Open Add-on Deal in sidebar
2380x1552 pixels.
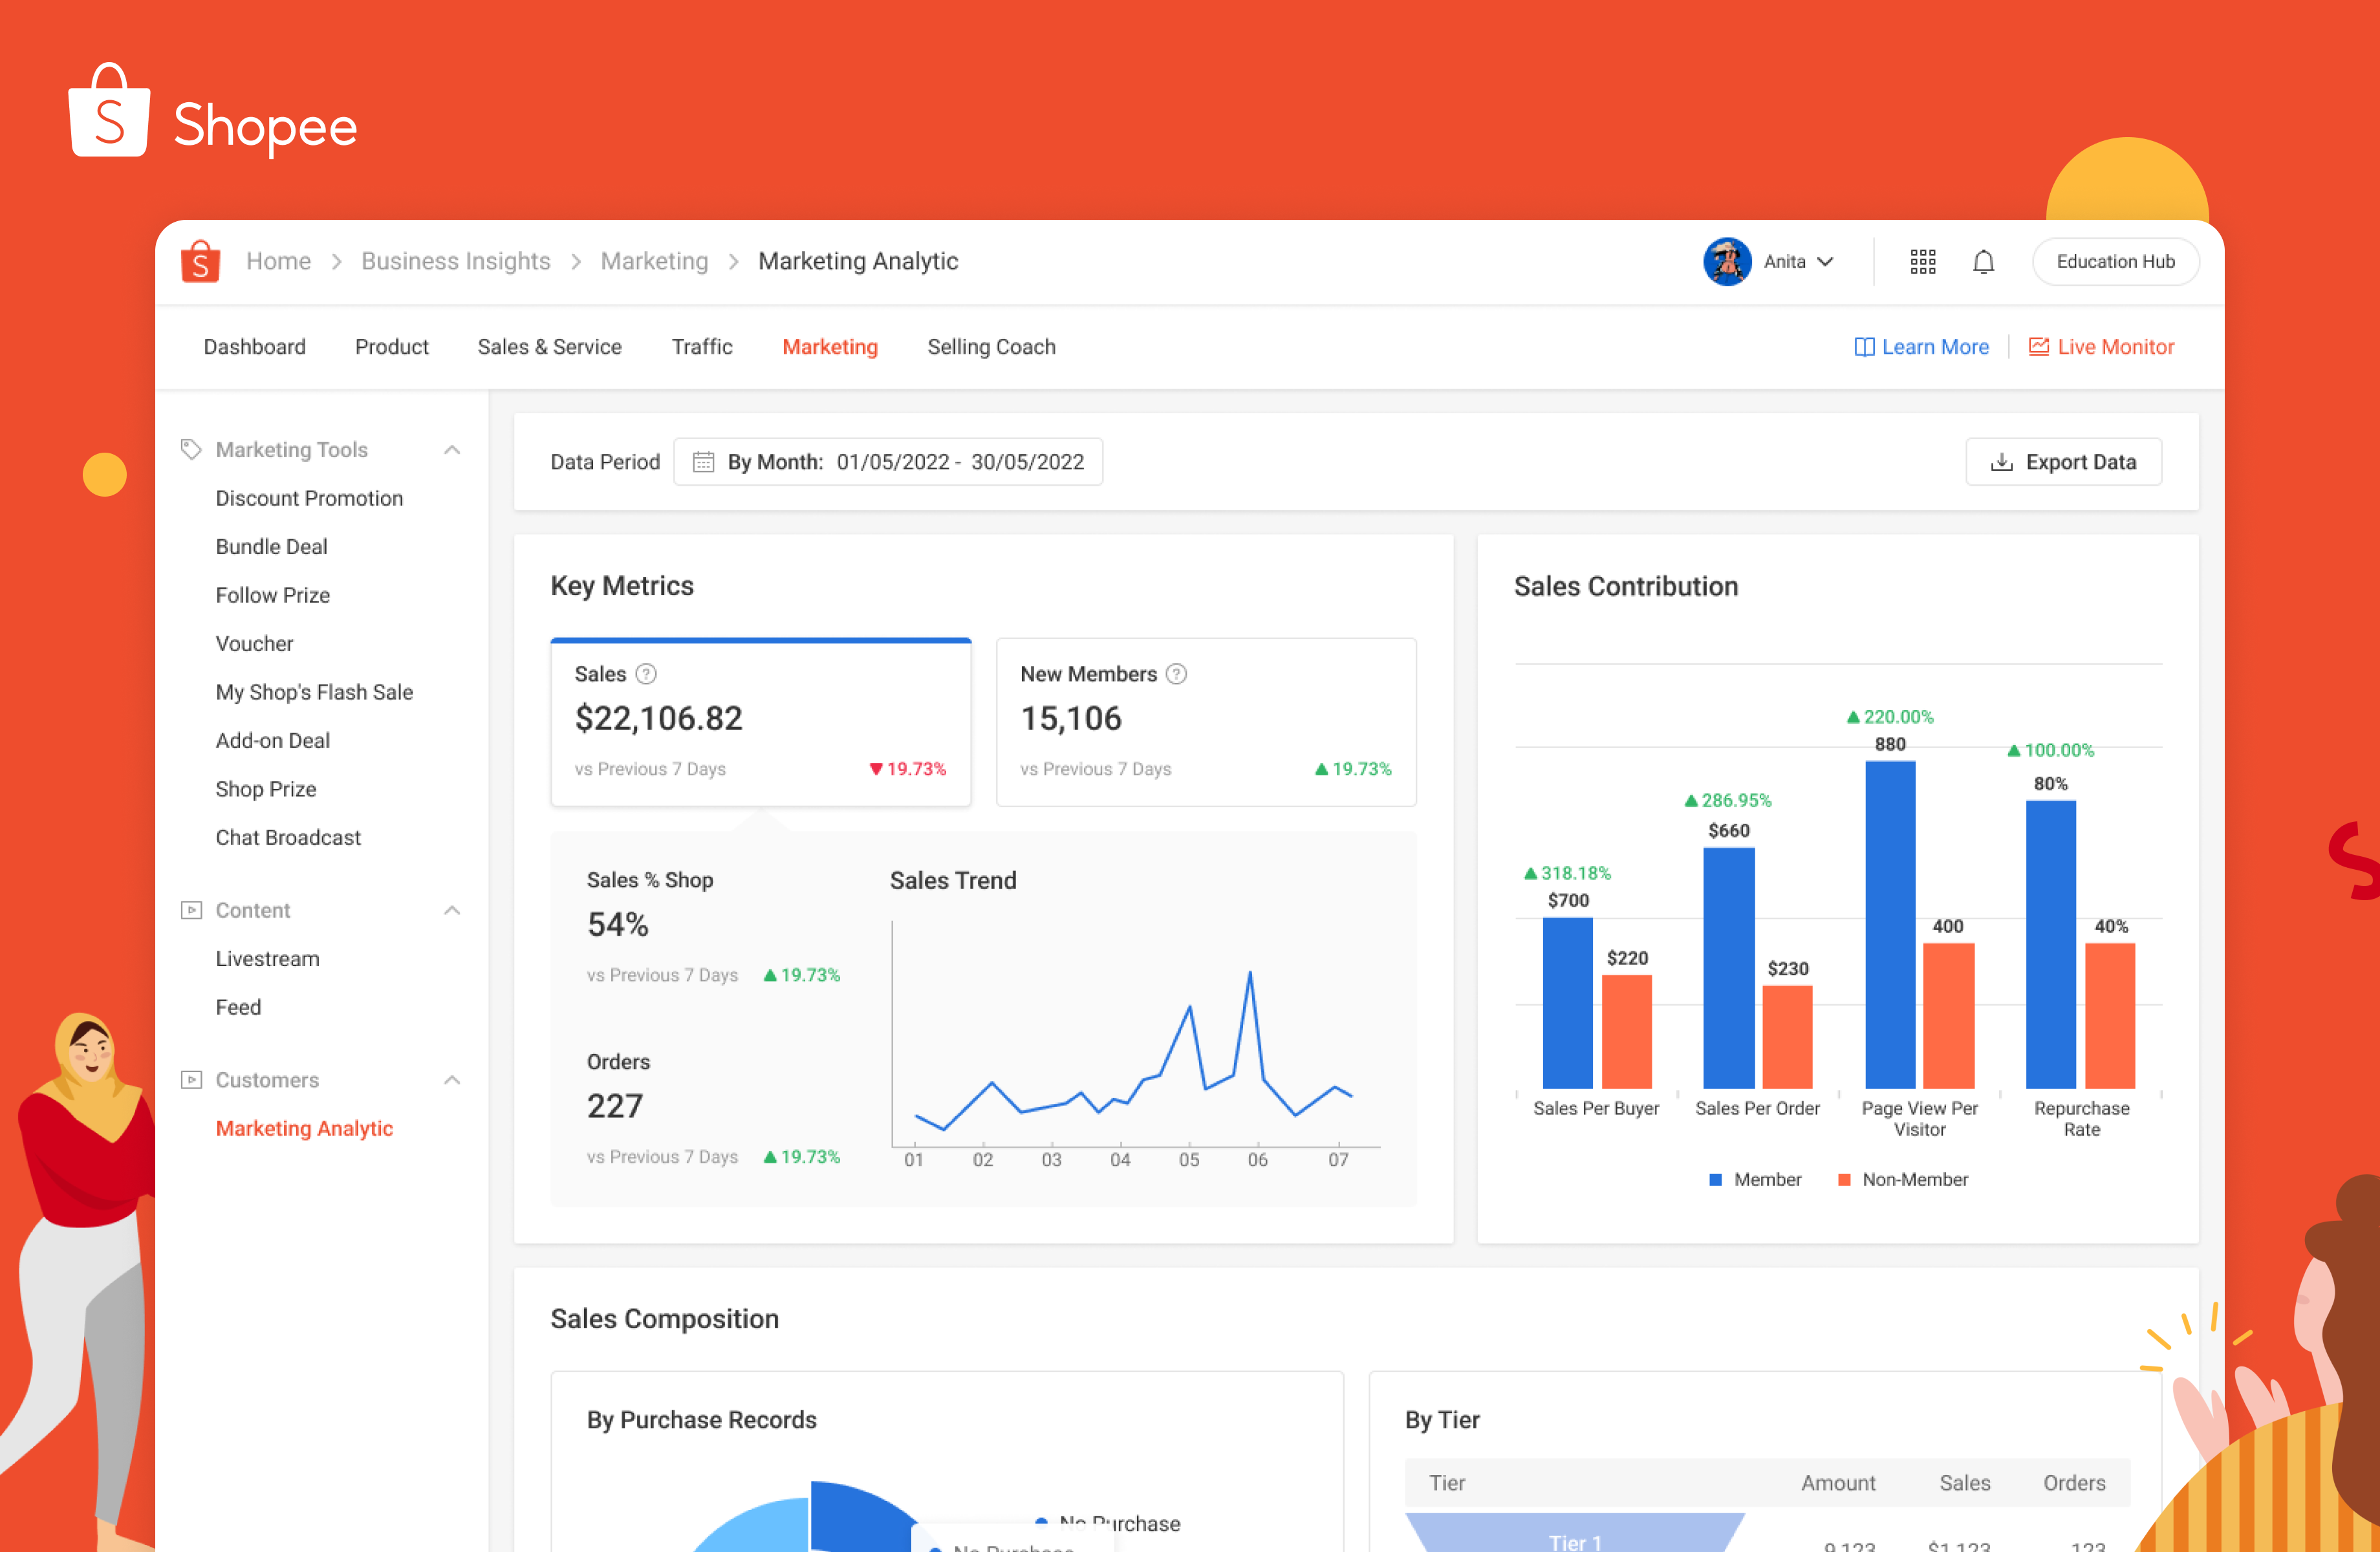pyautogui.click(x=272, y=741)
